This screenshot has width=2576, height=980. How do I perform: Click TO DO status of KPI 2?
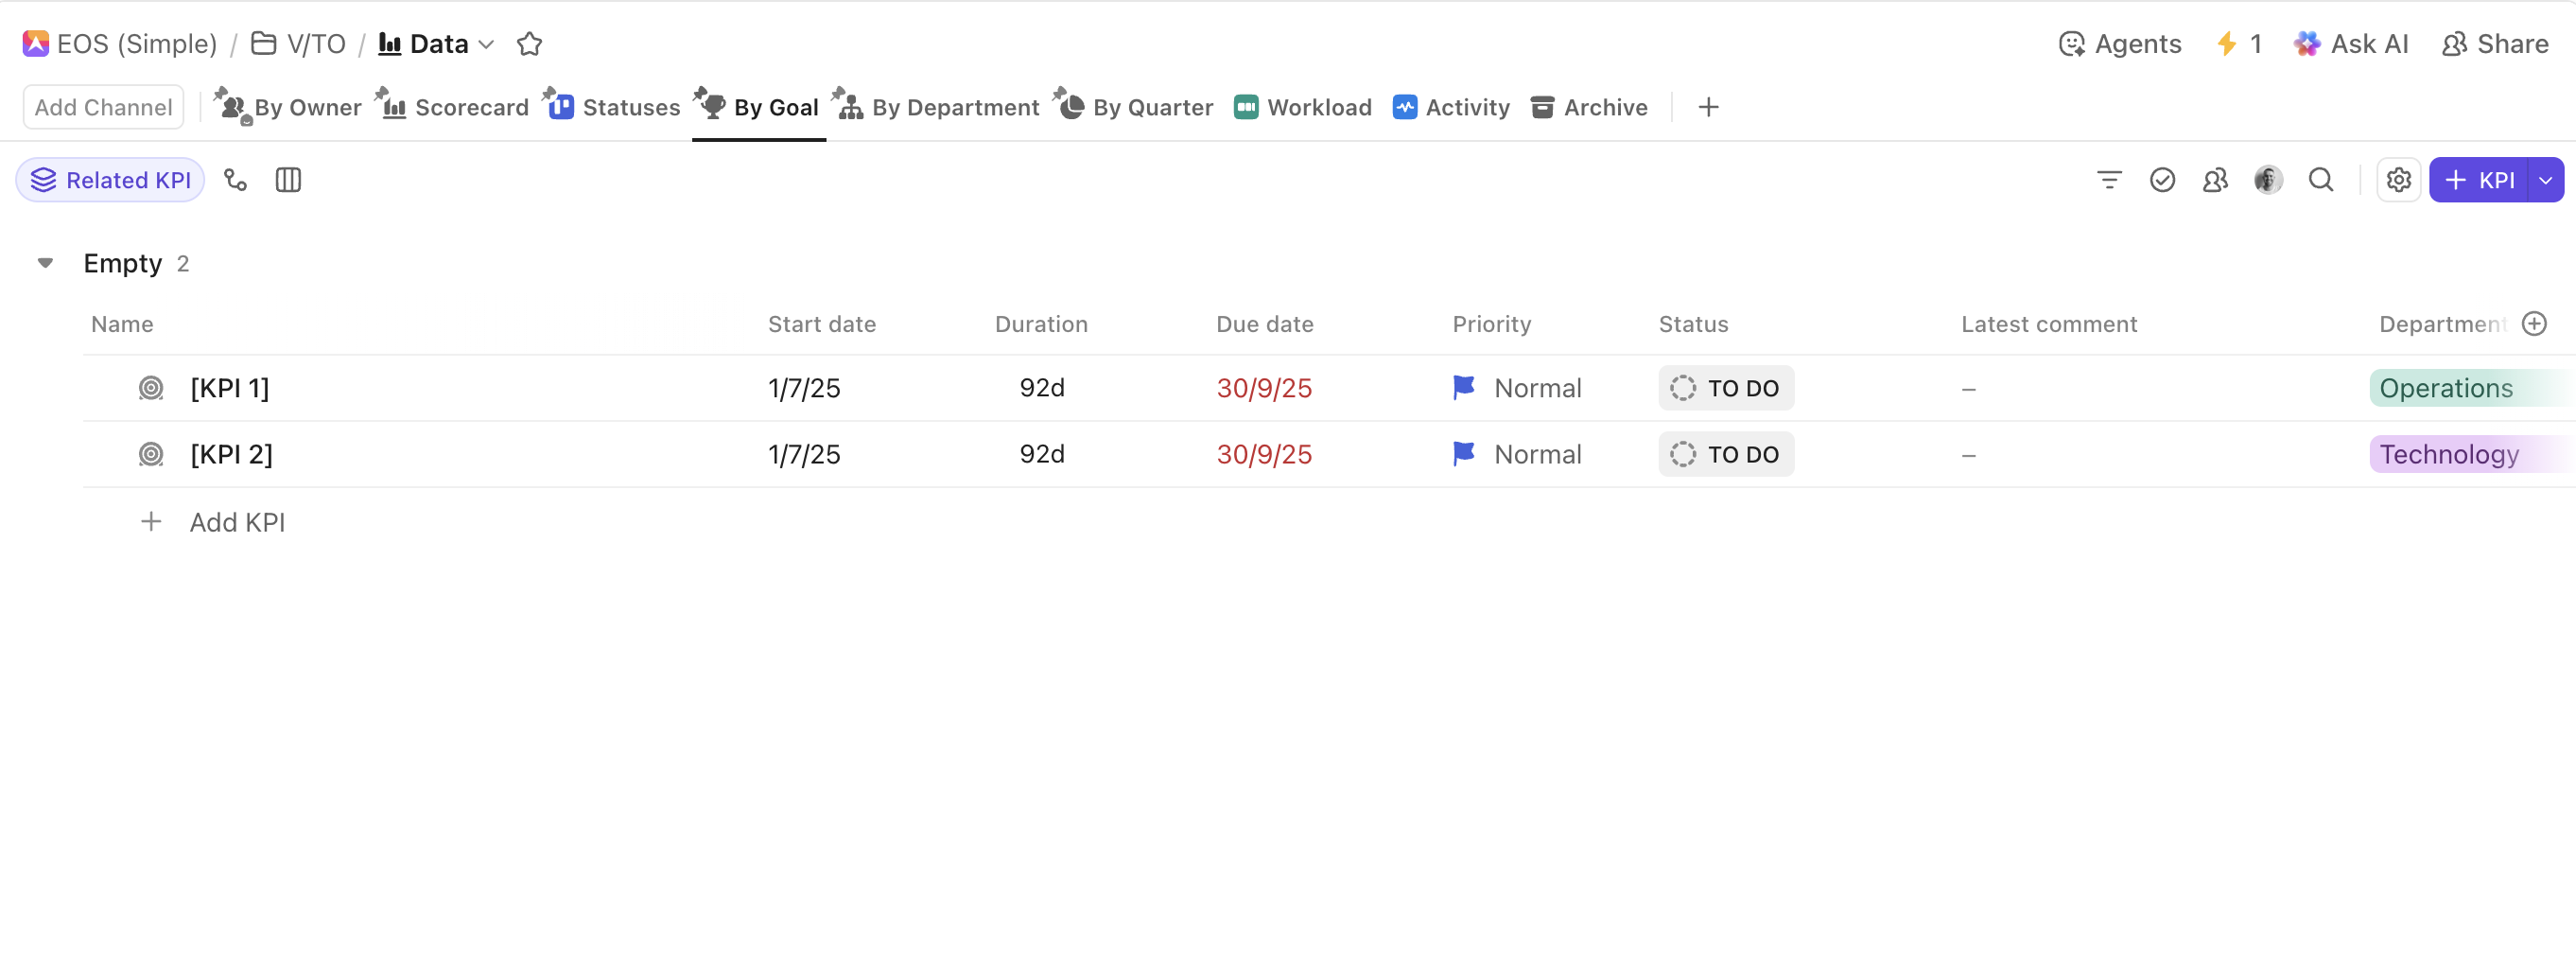(1725, 454)
